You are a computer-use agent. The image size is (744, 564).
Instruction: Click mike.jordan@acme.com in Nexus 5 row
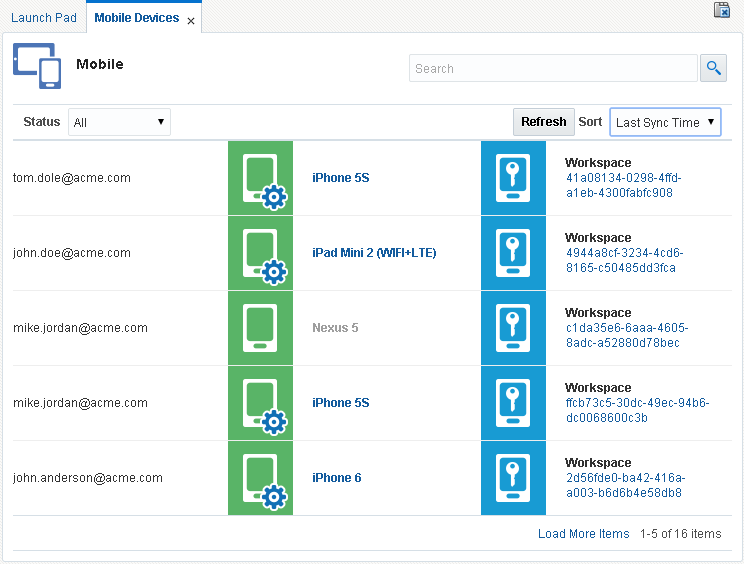[80, 328]
